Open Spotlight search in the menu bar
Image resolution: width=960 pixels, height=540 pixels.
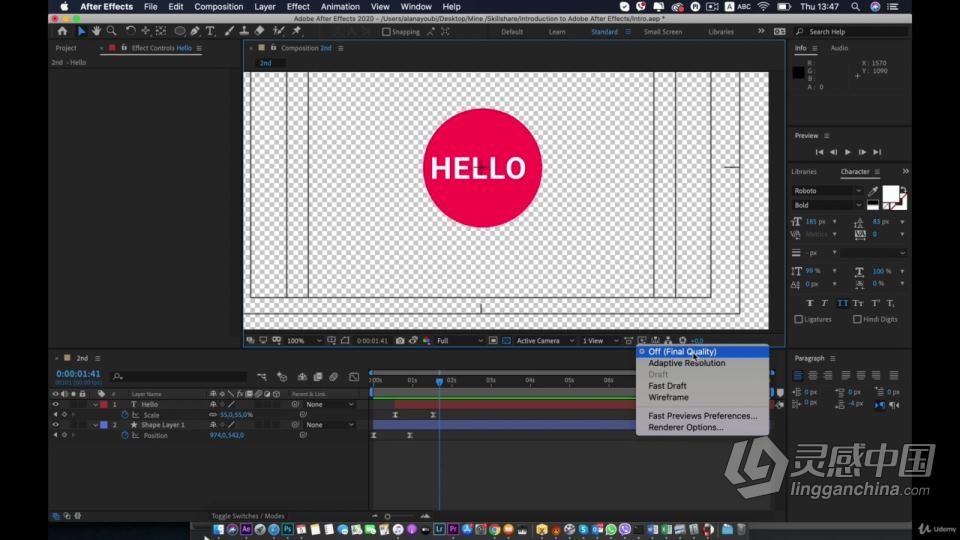[x=855, y=7]
